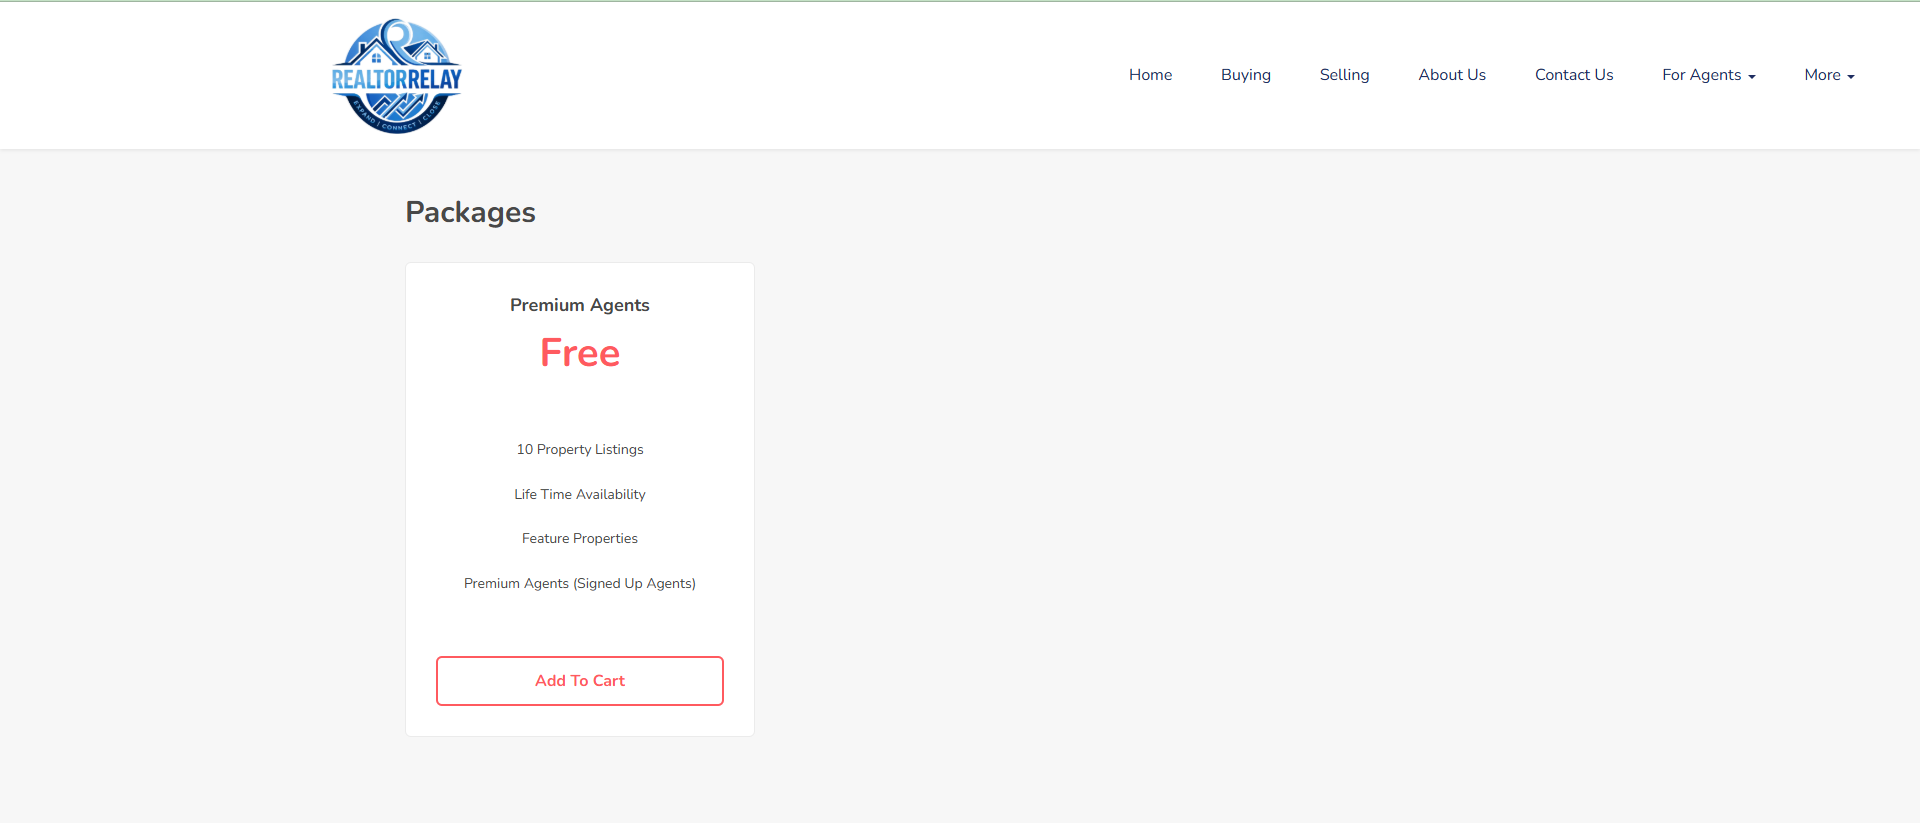Select the Premium Agents package title
The image size is (1920, 823).
click(x=580, y=305)
